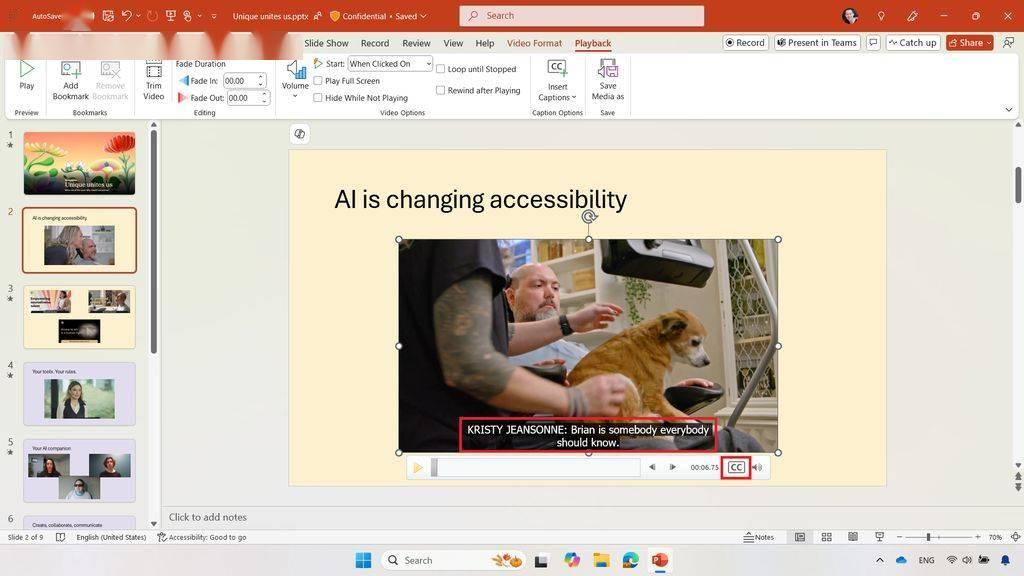
Task: Open the Windows Start menu
Action: (363, 560)
